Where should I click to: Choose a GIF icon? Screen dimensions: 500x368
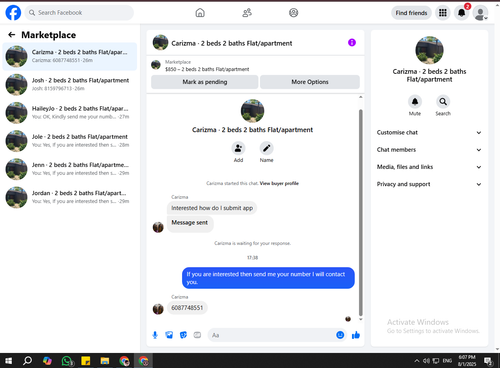coord(197,335)
